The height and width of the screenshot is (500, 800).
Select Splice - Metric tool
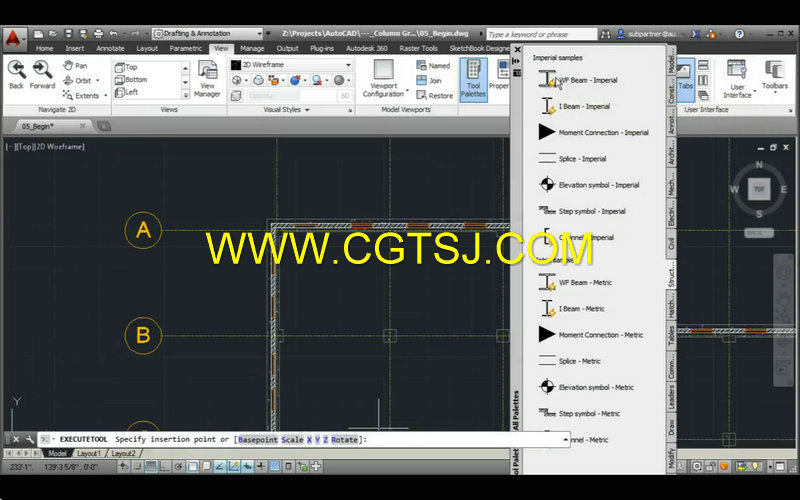570,361
